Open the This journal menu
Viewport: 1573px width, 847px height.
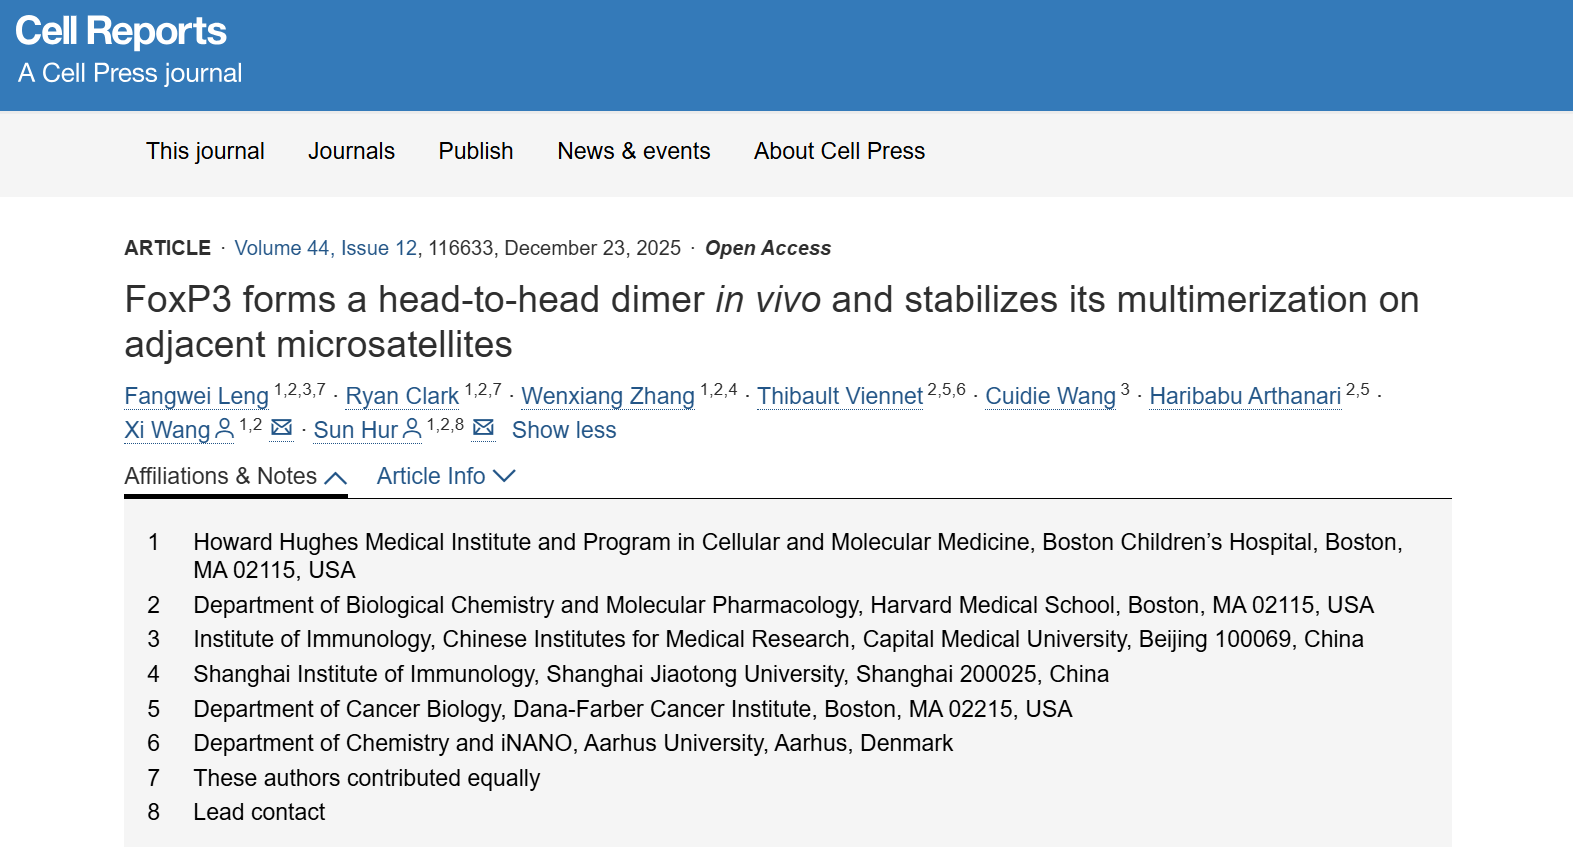click(205, 151)
